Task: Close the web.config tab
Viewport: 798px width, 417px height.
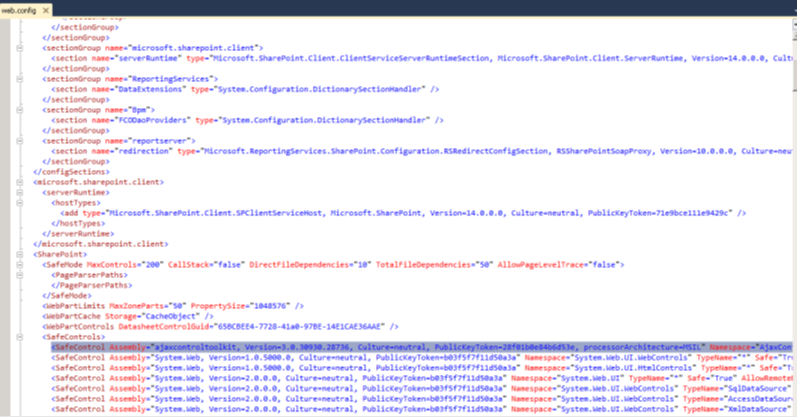Action: click(x=46, y=10)
